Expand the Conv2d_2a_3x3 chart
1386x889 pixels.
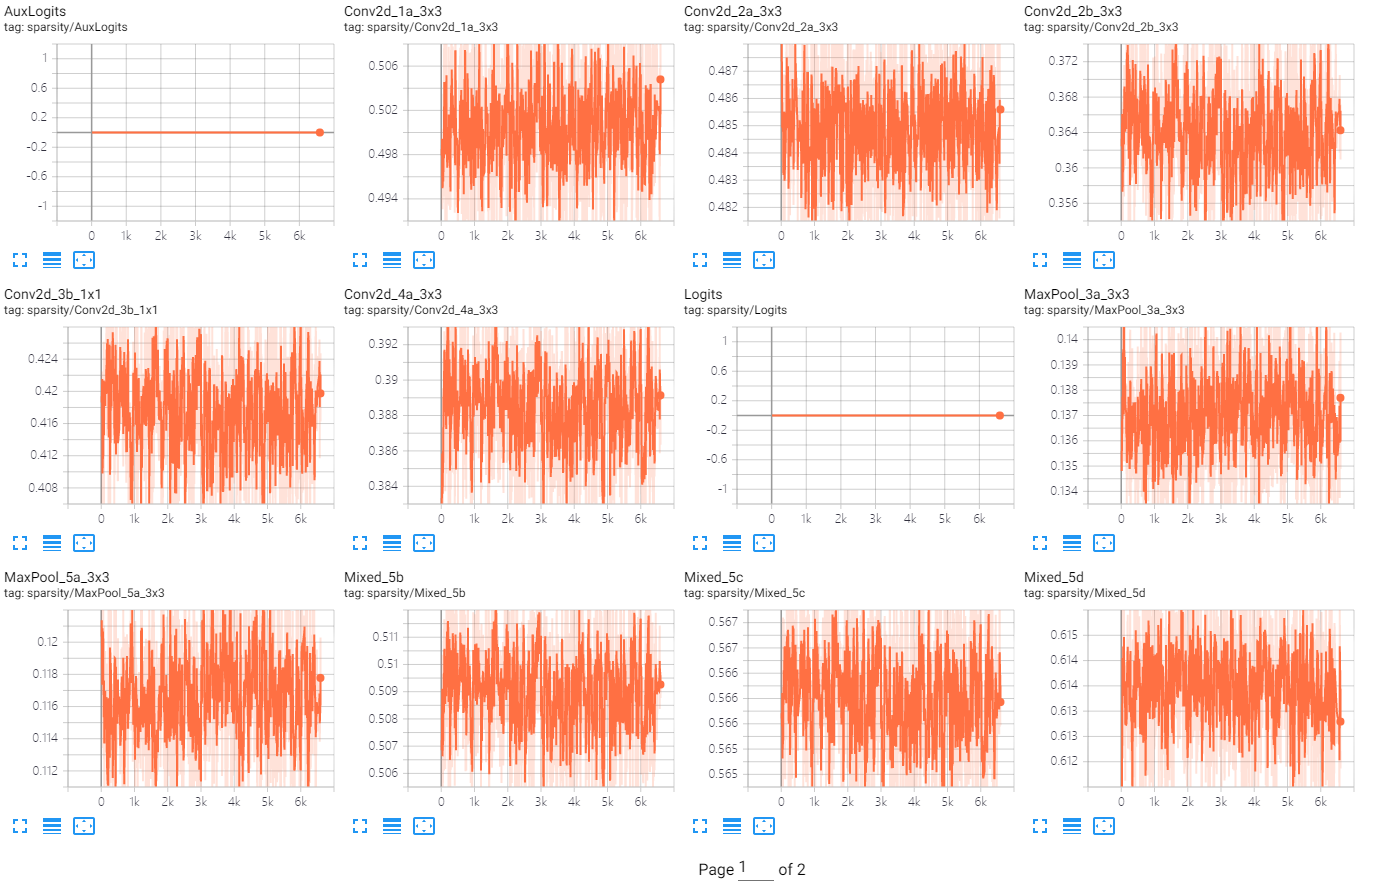point(700,260)
